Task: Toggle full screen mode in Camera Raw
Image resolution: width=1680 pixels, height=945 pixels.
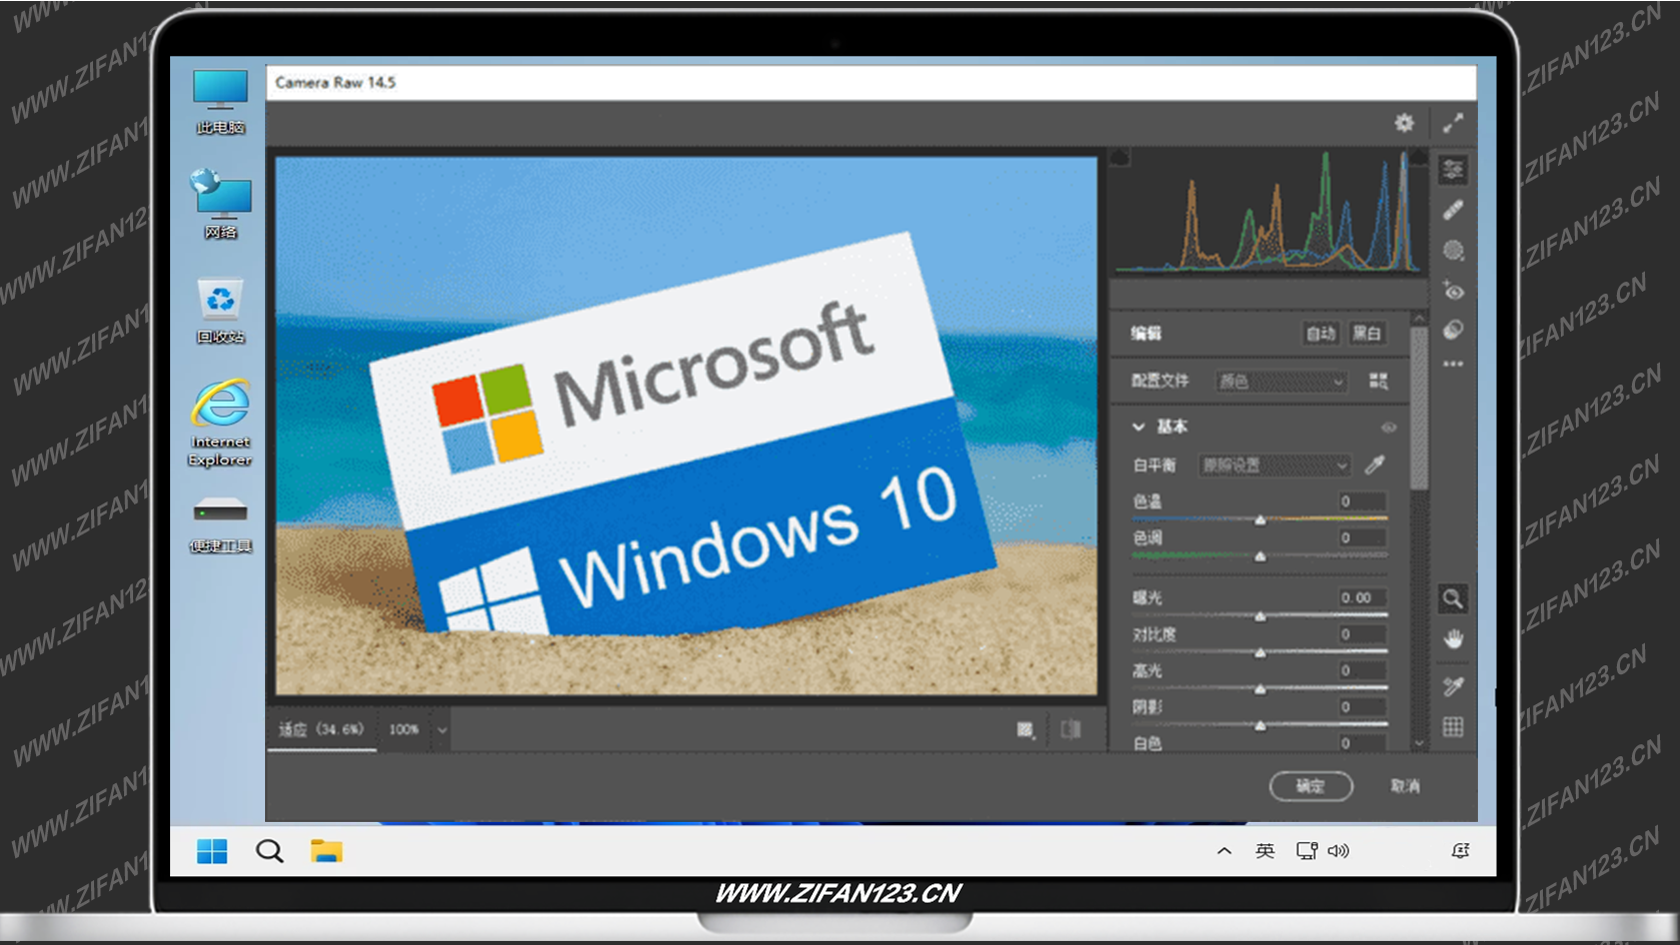Action: tap(1453, 123)
